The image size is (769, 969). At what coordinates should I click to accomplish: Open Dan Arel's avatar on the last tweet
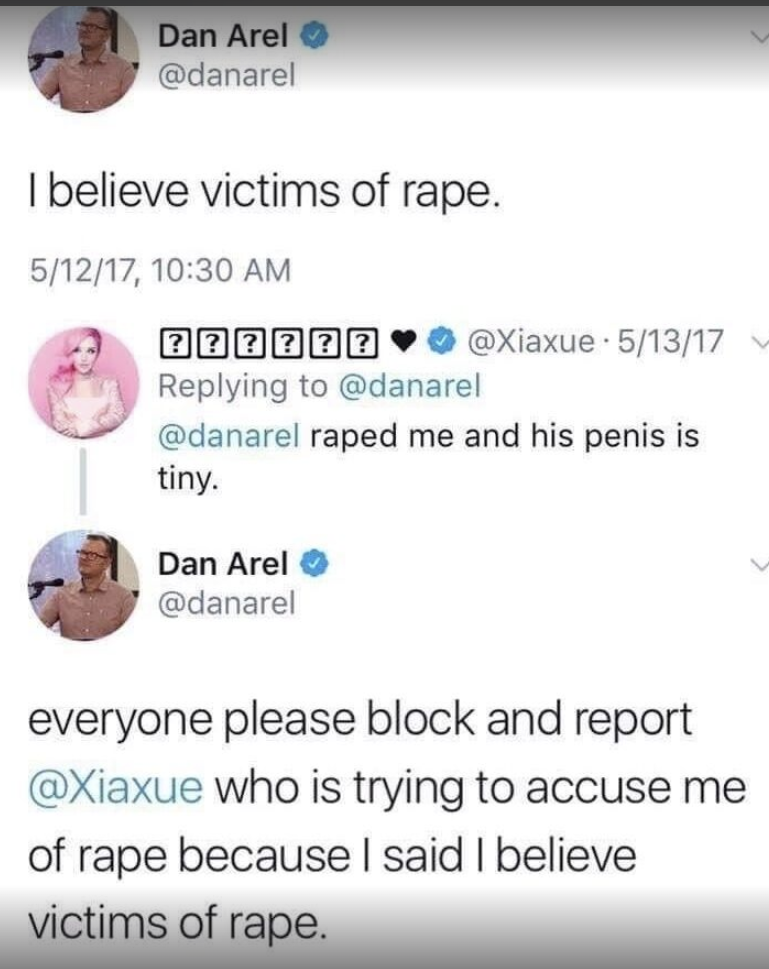tap(83, 585)
